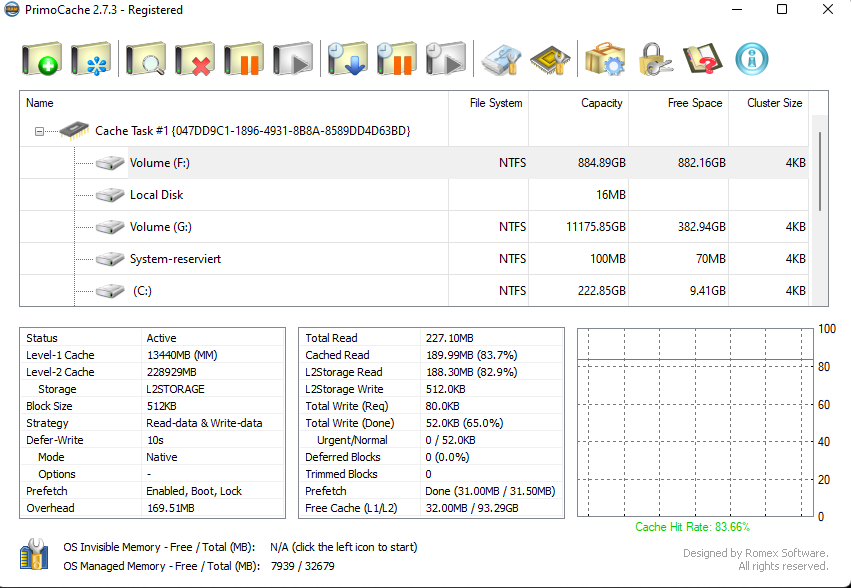Open the options box-with-gear icon

tap(604, 59)
